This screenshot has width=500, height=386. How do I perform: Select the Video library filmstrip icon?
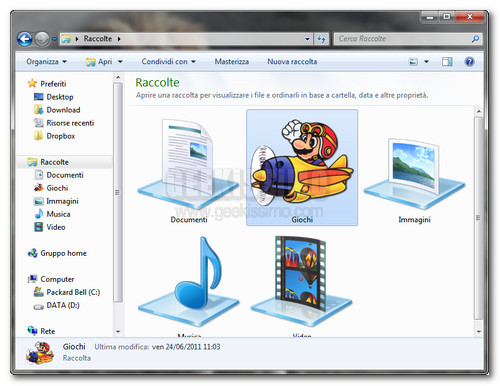pos(302,281)
